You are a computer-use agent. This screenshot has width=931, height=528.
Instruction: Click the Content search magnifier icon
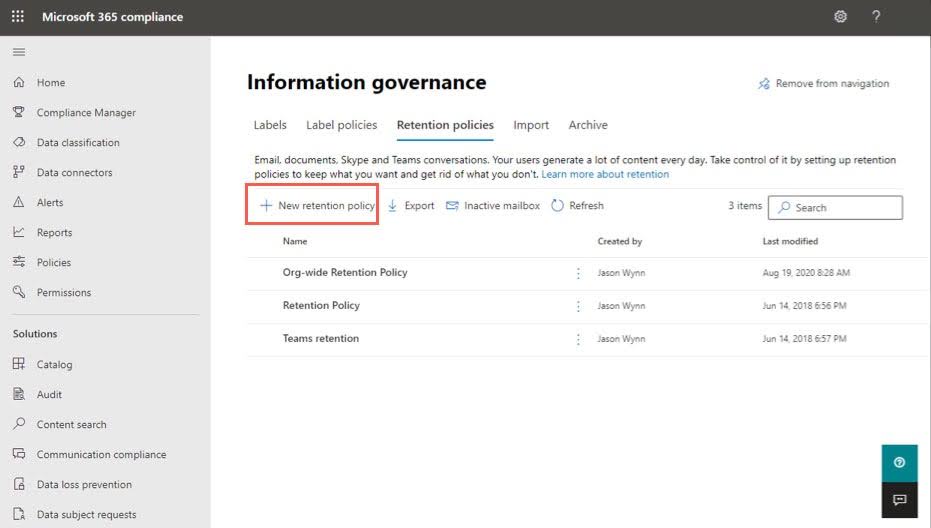pos(19,423)
